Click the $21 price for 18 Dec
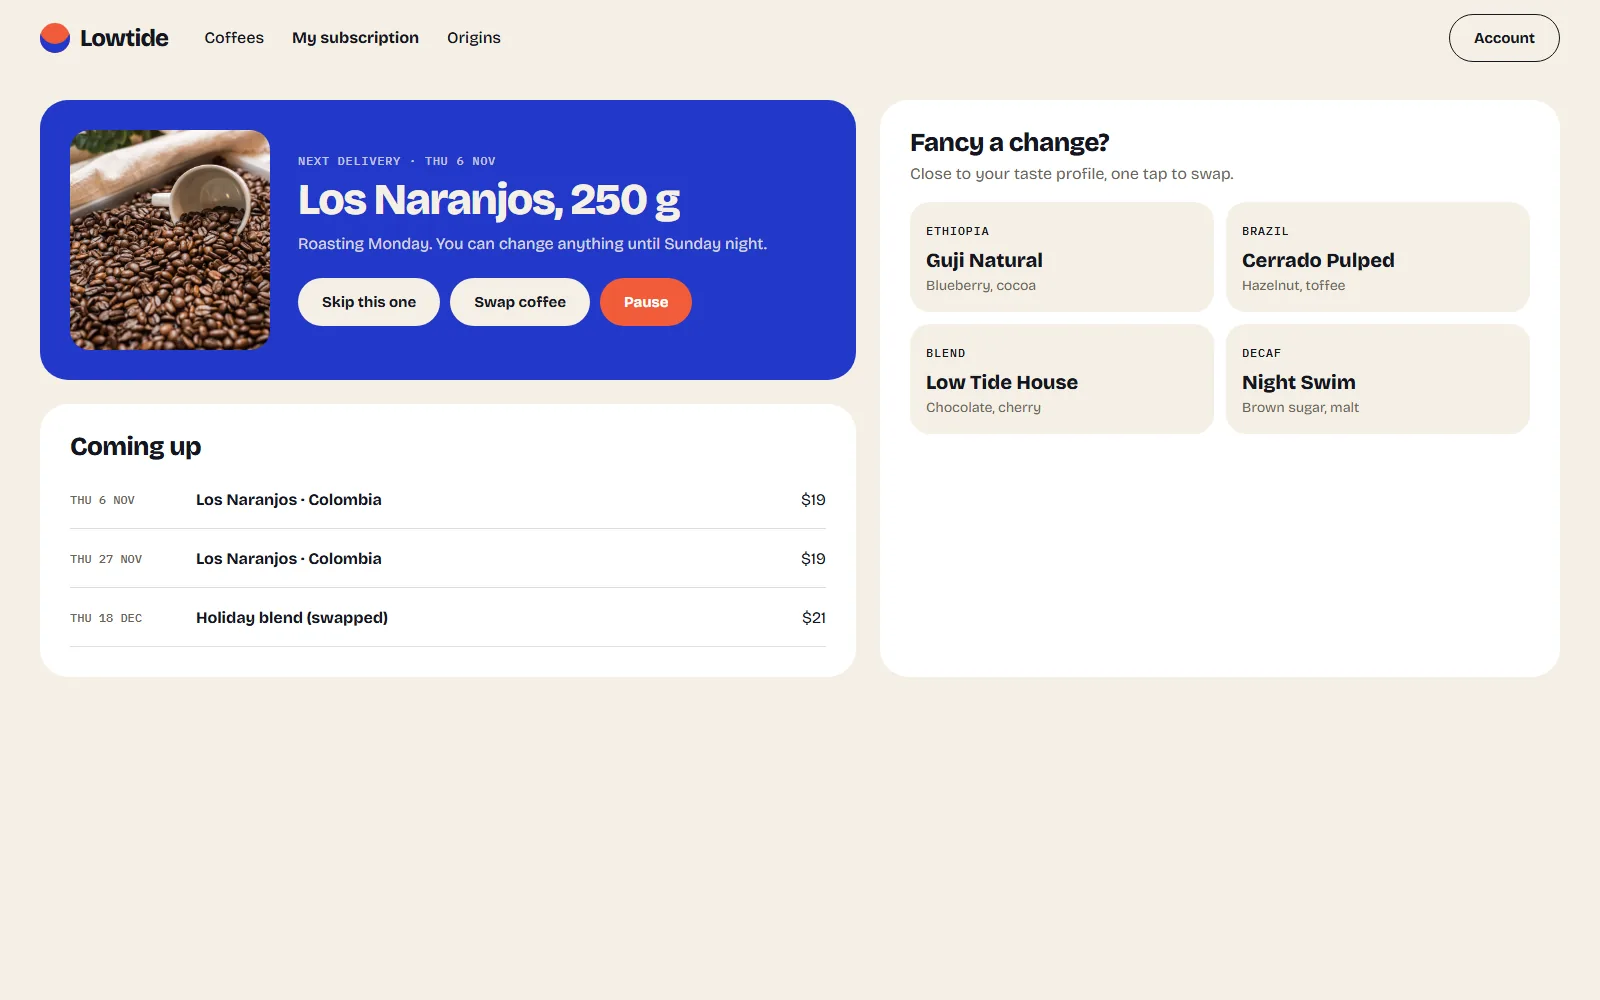Viewport: 1600px width, 1000px height. click(x=814, y=618)
